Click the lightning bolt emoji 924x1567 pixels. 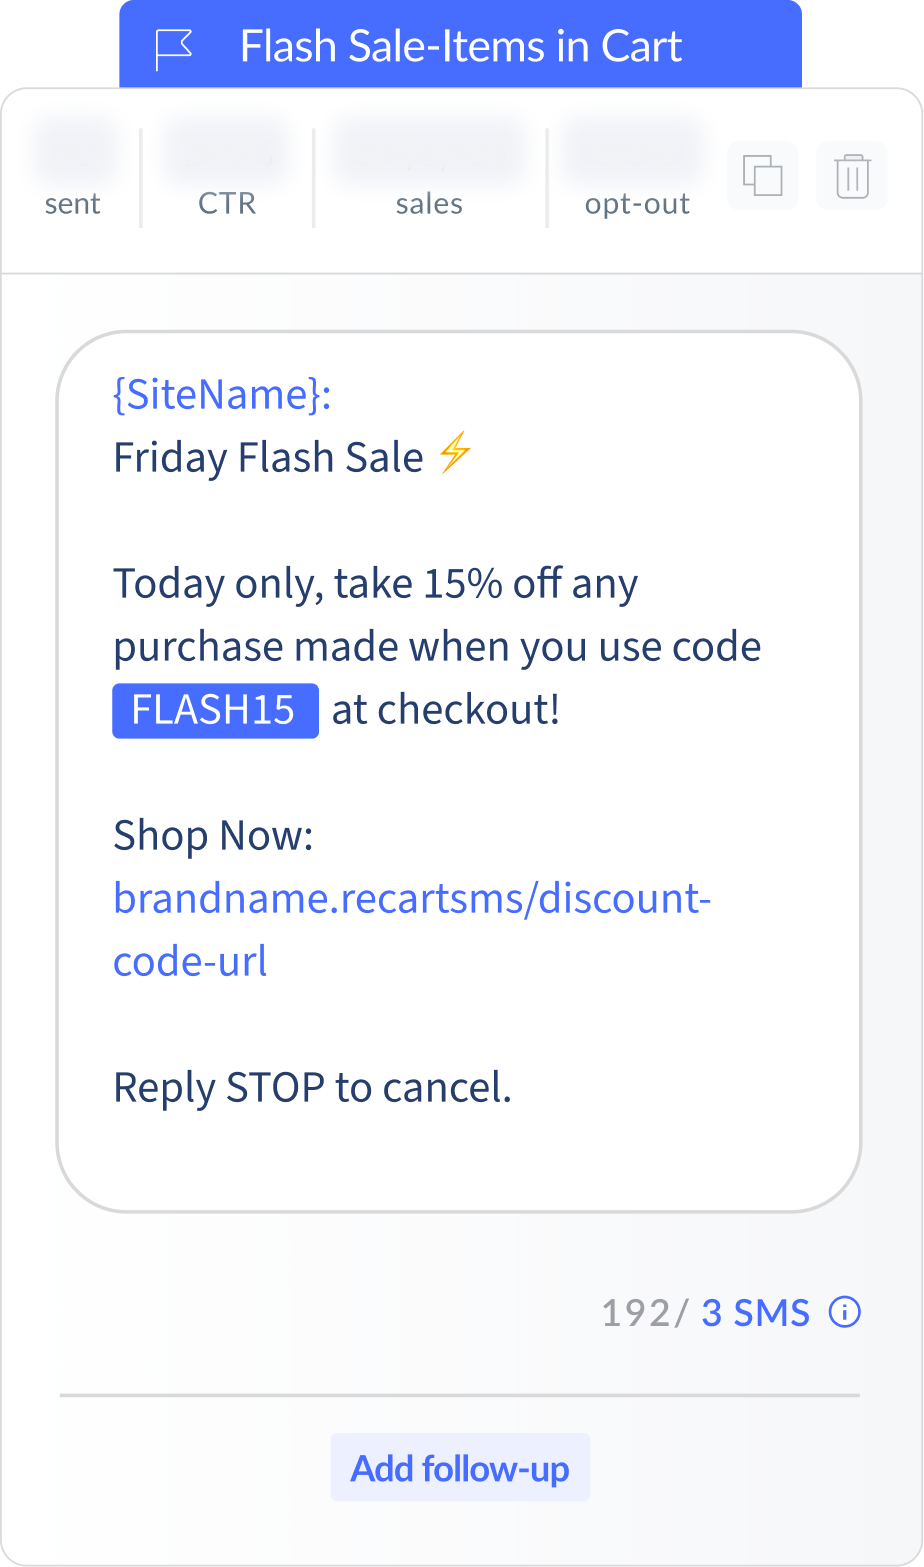tap(454, 454)
